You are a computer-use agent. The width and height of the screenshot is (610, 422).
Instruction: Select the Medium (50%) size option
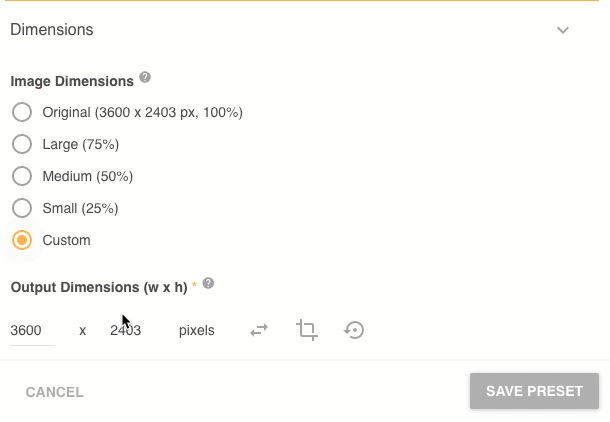22,176
